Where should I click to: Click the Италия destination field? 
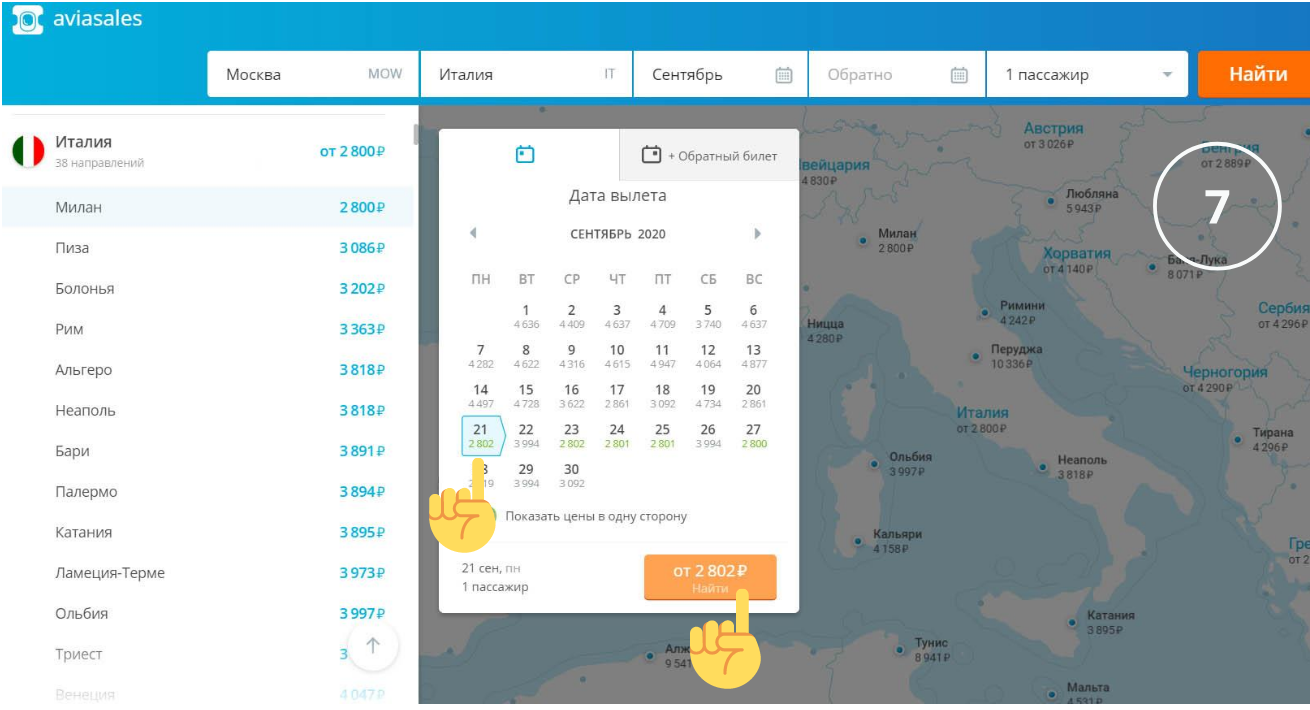coord(526,75)
